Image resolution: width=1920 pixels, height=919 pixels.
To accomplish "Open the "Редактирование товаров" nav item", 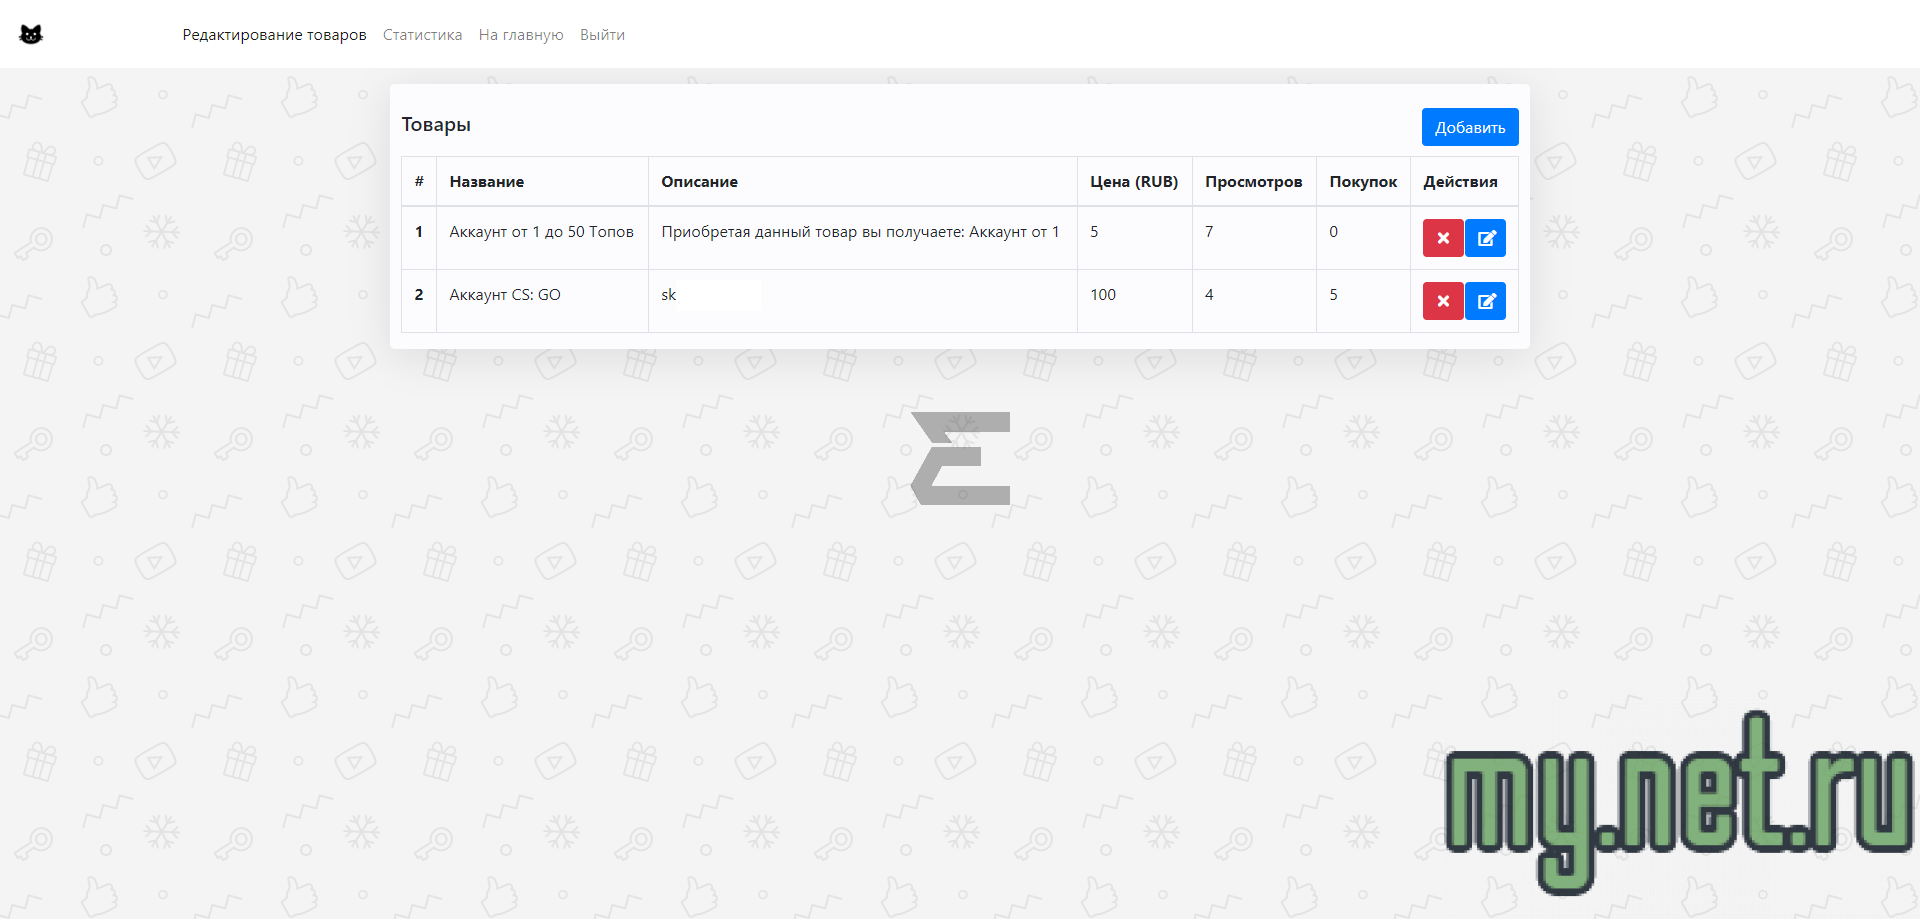I will click(274, 35).
